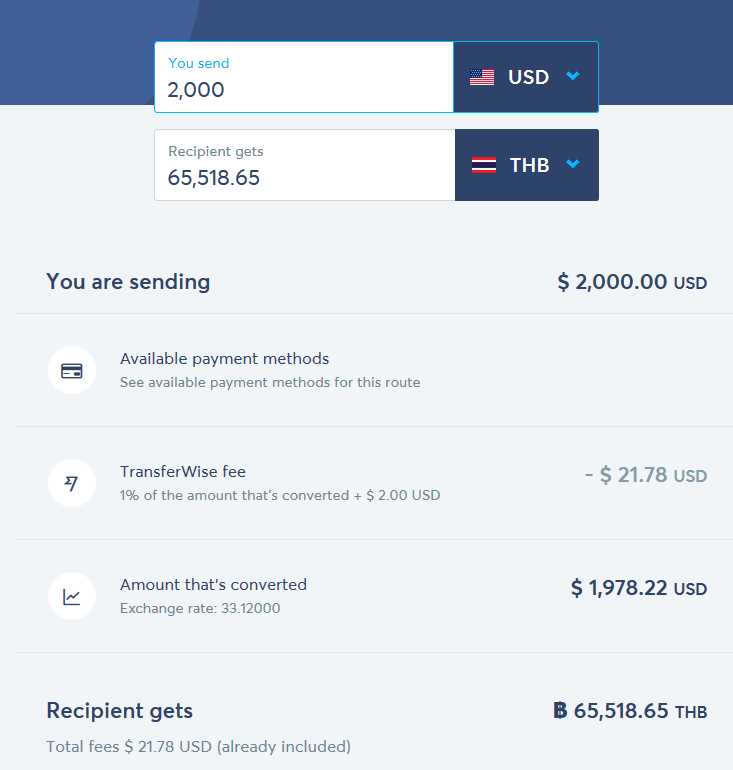Click the credit card payment methods icon
Viewport: 733px width, 770px height.
point(72,371)
